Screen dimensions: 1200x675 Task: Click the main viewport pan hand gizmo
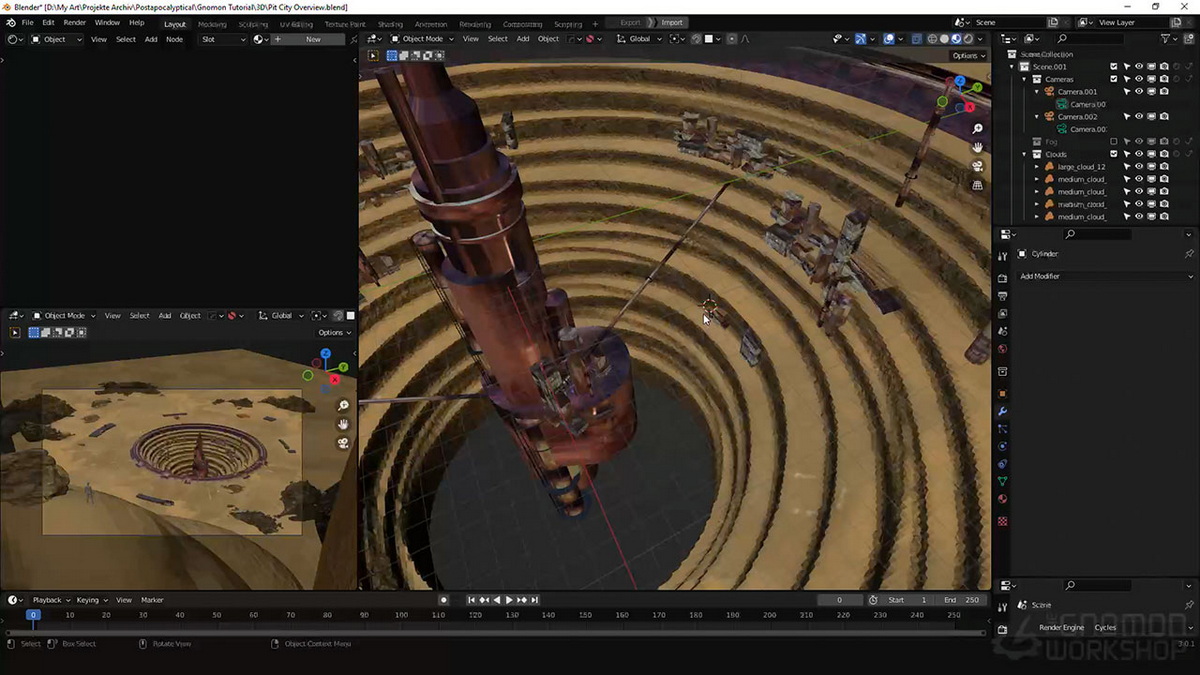coord(977,148)
